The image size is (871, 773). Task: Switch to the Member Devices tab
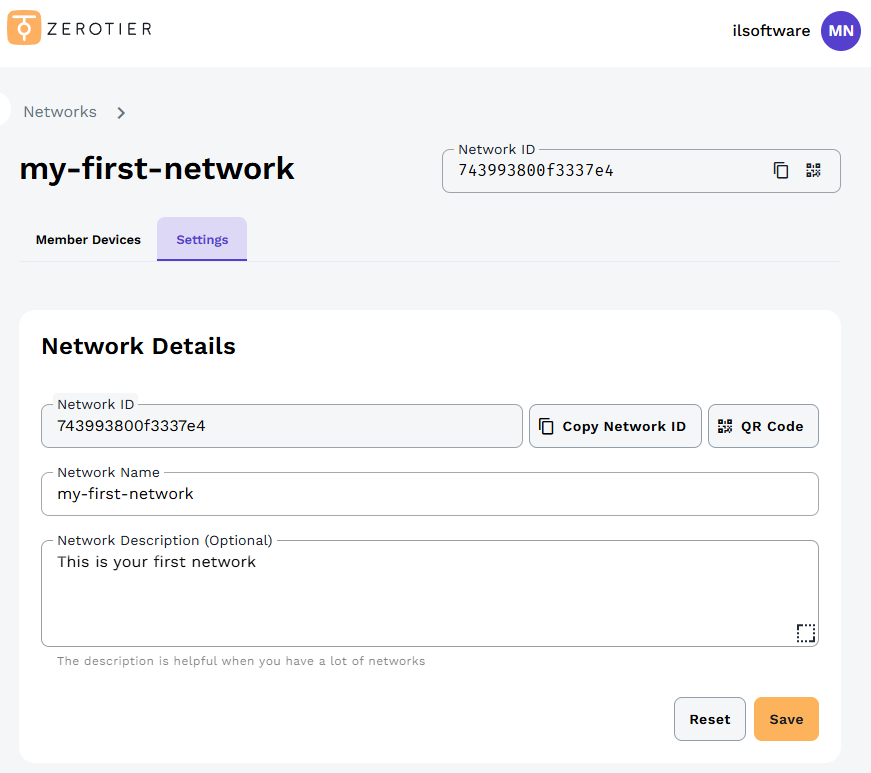[88, 239]
